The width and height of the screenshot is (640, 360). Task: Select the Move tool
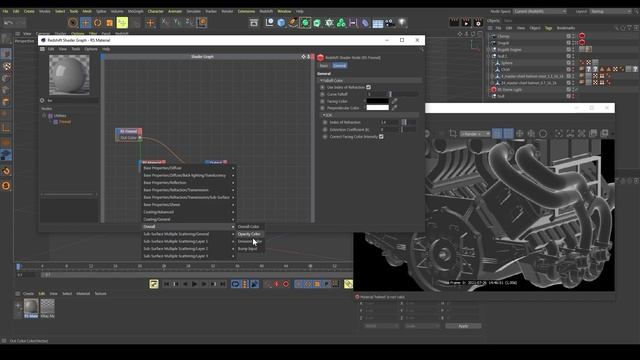pos(85,23)
